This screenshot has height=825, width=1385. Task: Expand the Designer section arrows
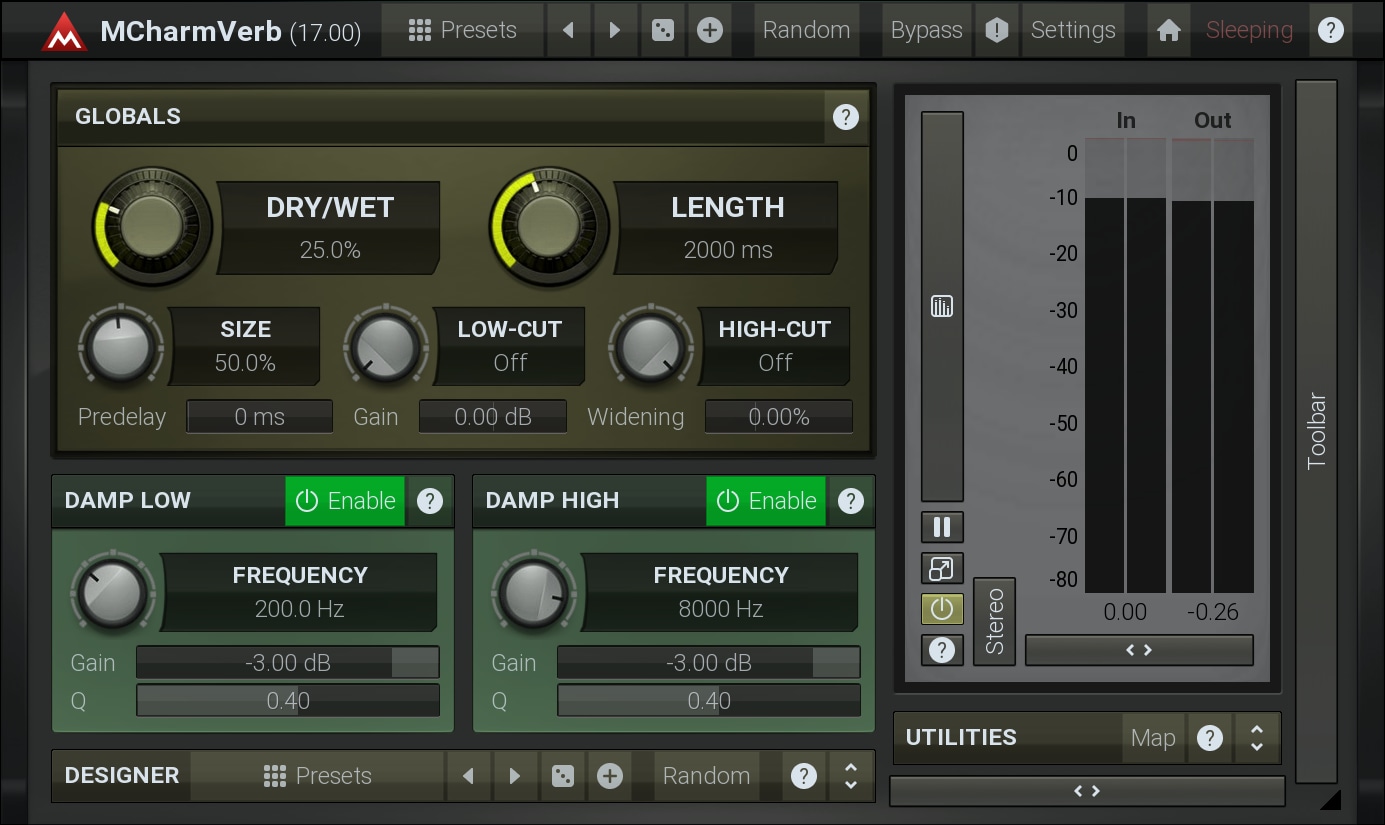(x=851, y=776)
